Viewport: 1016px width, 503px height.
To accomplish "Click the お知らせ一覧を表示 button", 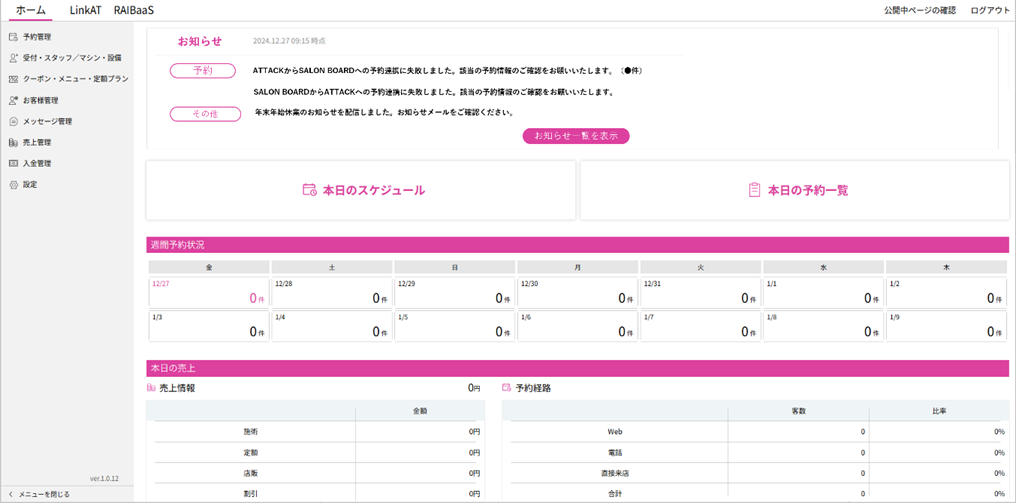I will [576, 136].
